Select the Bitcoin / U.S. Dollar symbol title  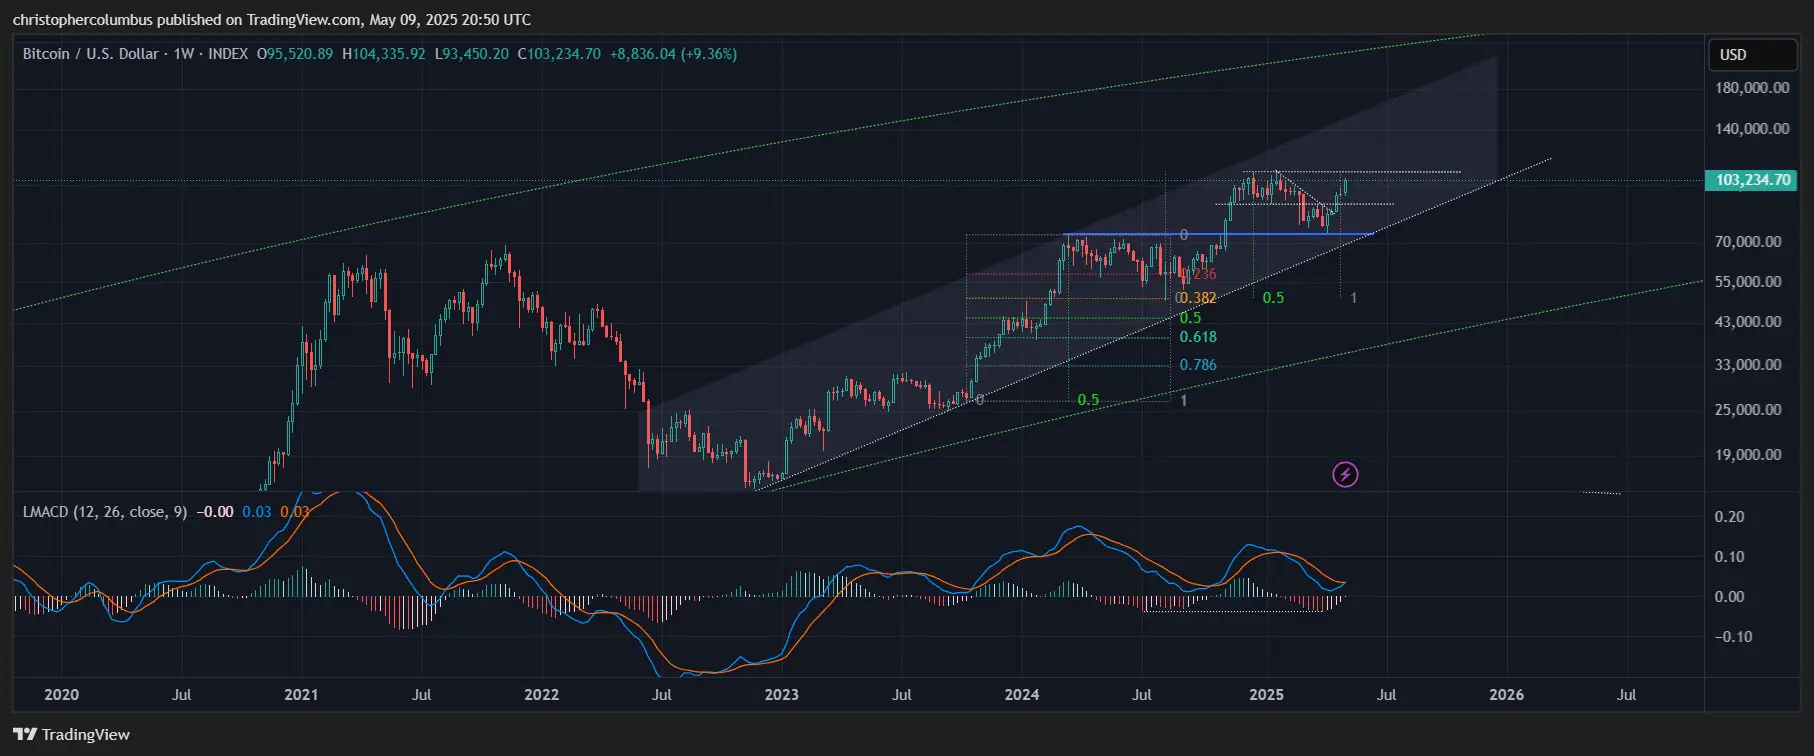click(90, 54)
